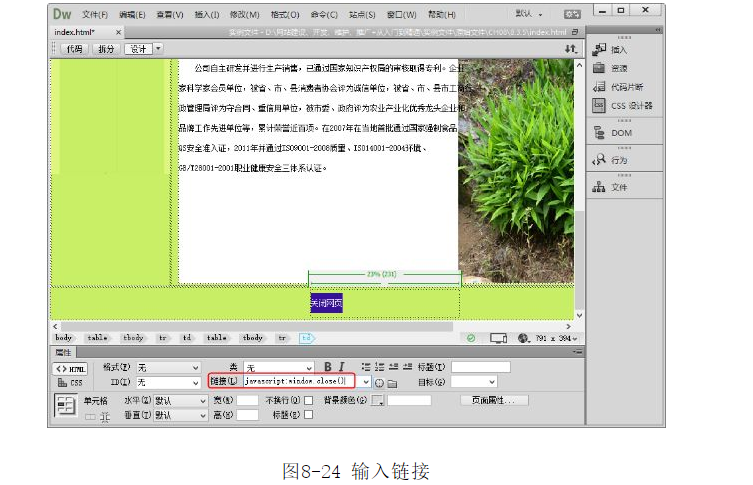Open the CSS 设计器 panel

[599, 105]
